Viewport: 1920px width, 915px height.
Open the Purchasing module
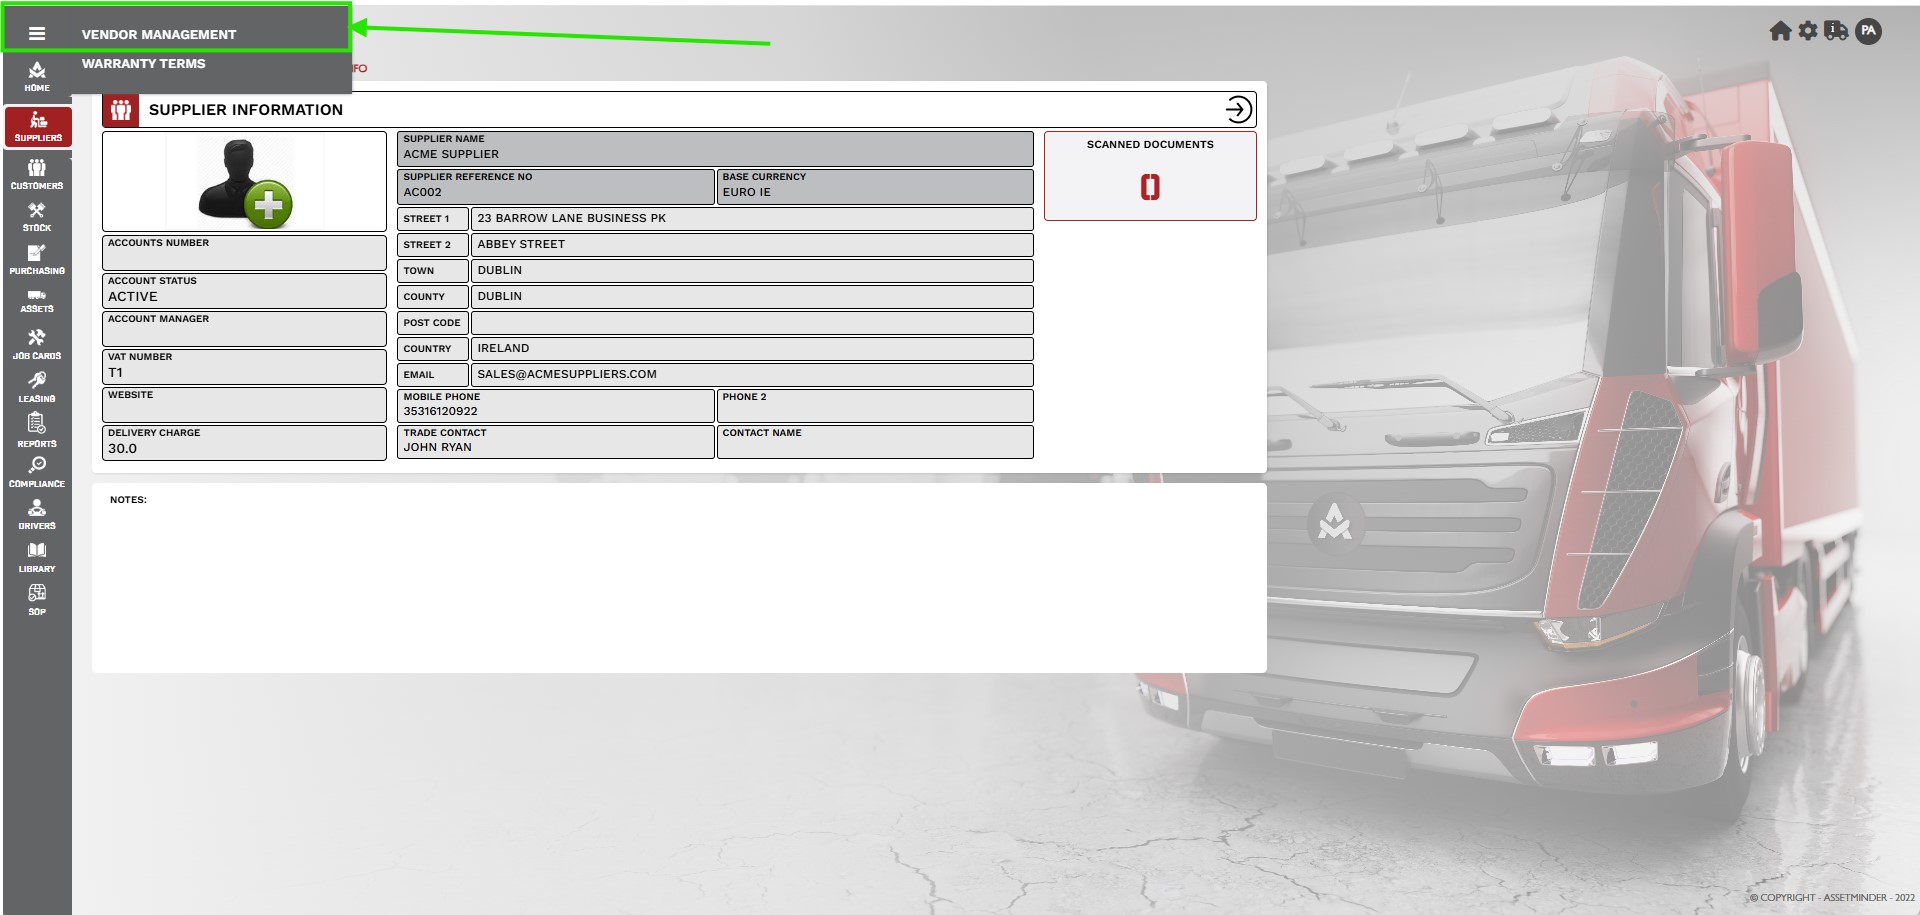click(37, 260)
